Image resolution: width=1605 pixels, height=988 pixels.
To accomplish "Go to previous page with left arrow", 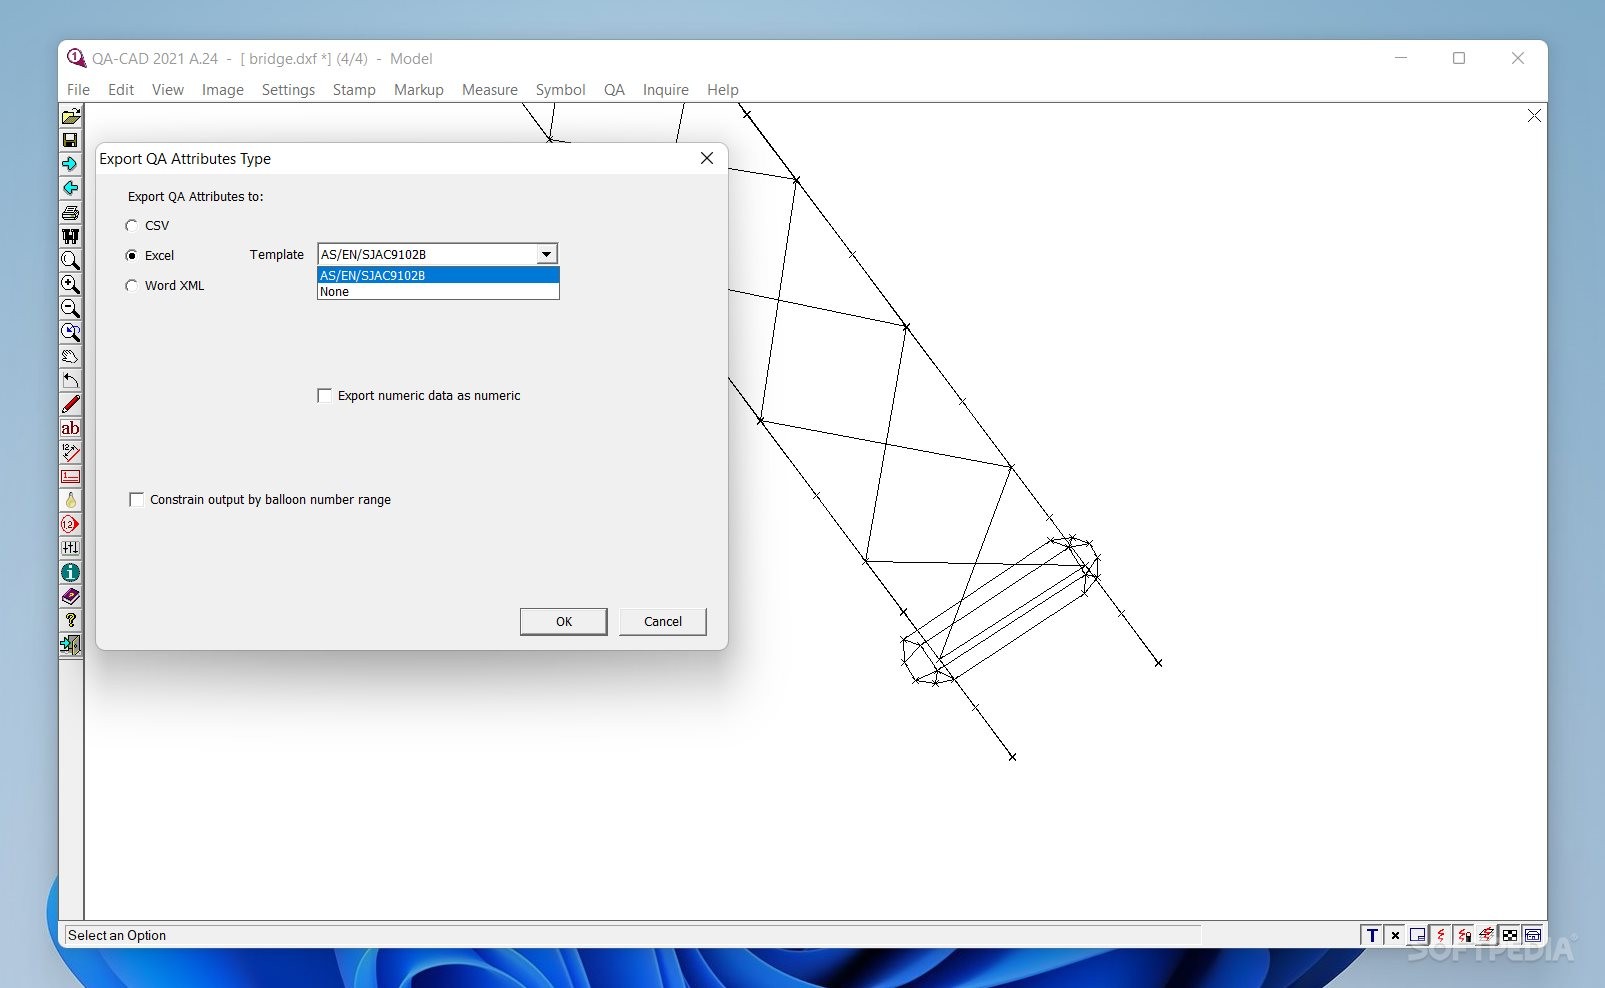I will coord(70,189).
